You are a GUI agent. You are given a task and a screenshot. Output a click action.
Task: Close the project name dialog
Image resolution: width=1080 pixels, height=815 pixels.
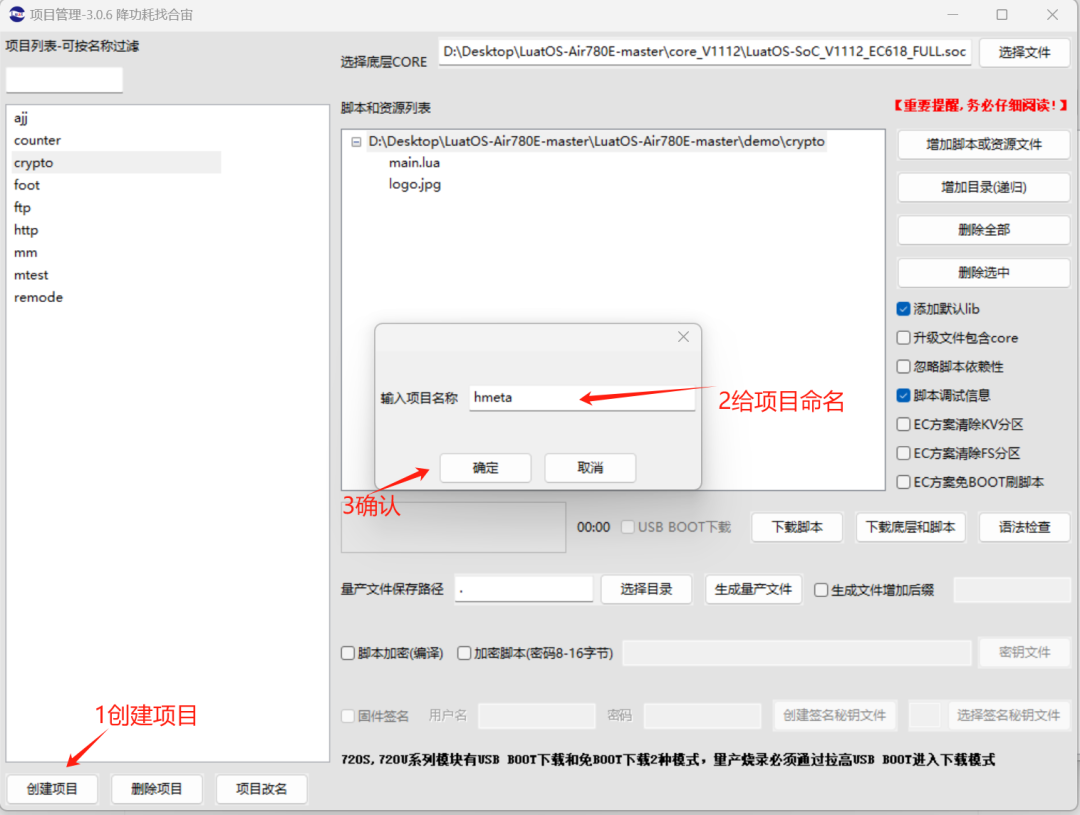click(x=683, y=337)
